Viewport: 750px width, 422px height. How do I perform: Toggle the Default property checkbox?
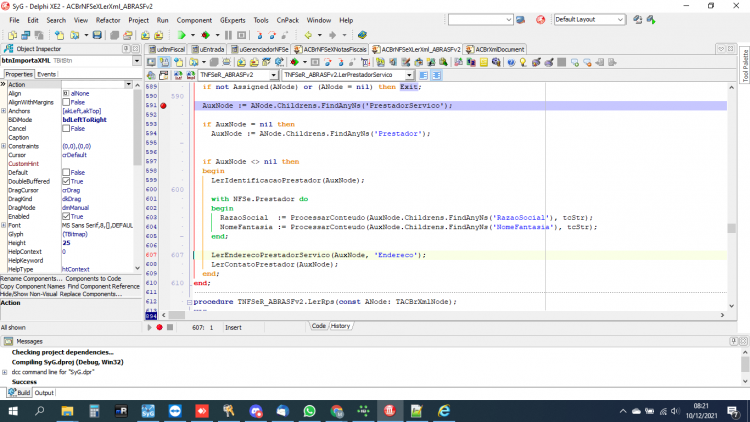click(66, 172)
